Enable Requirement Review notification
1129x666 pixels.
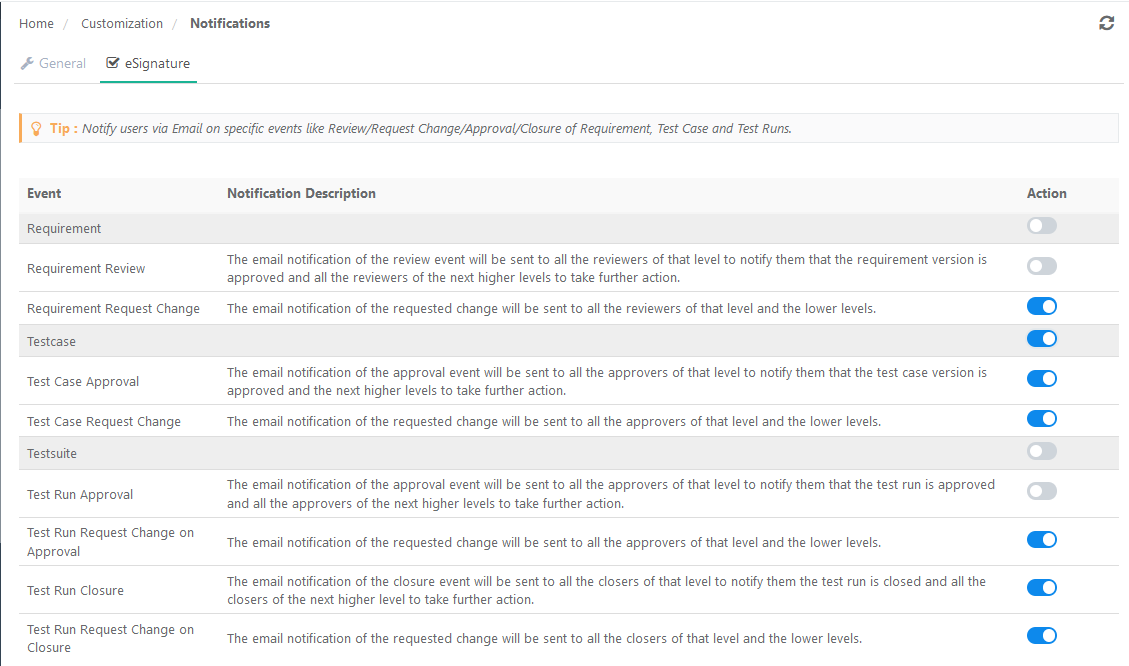(1041, 266)
